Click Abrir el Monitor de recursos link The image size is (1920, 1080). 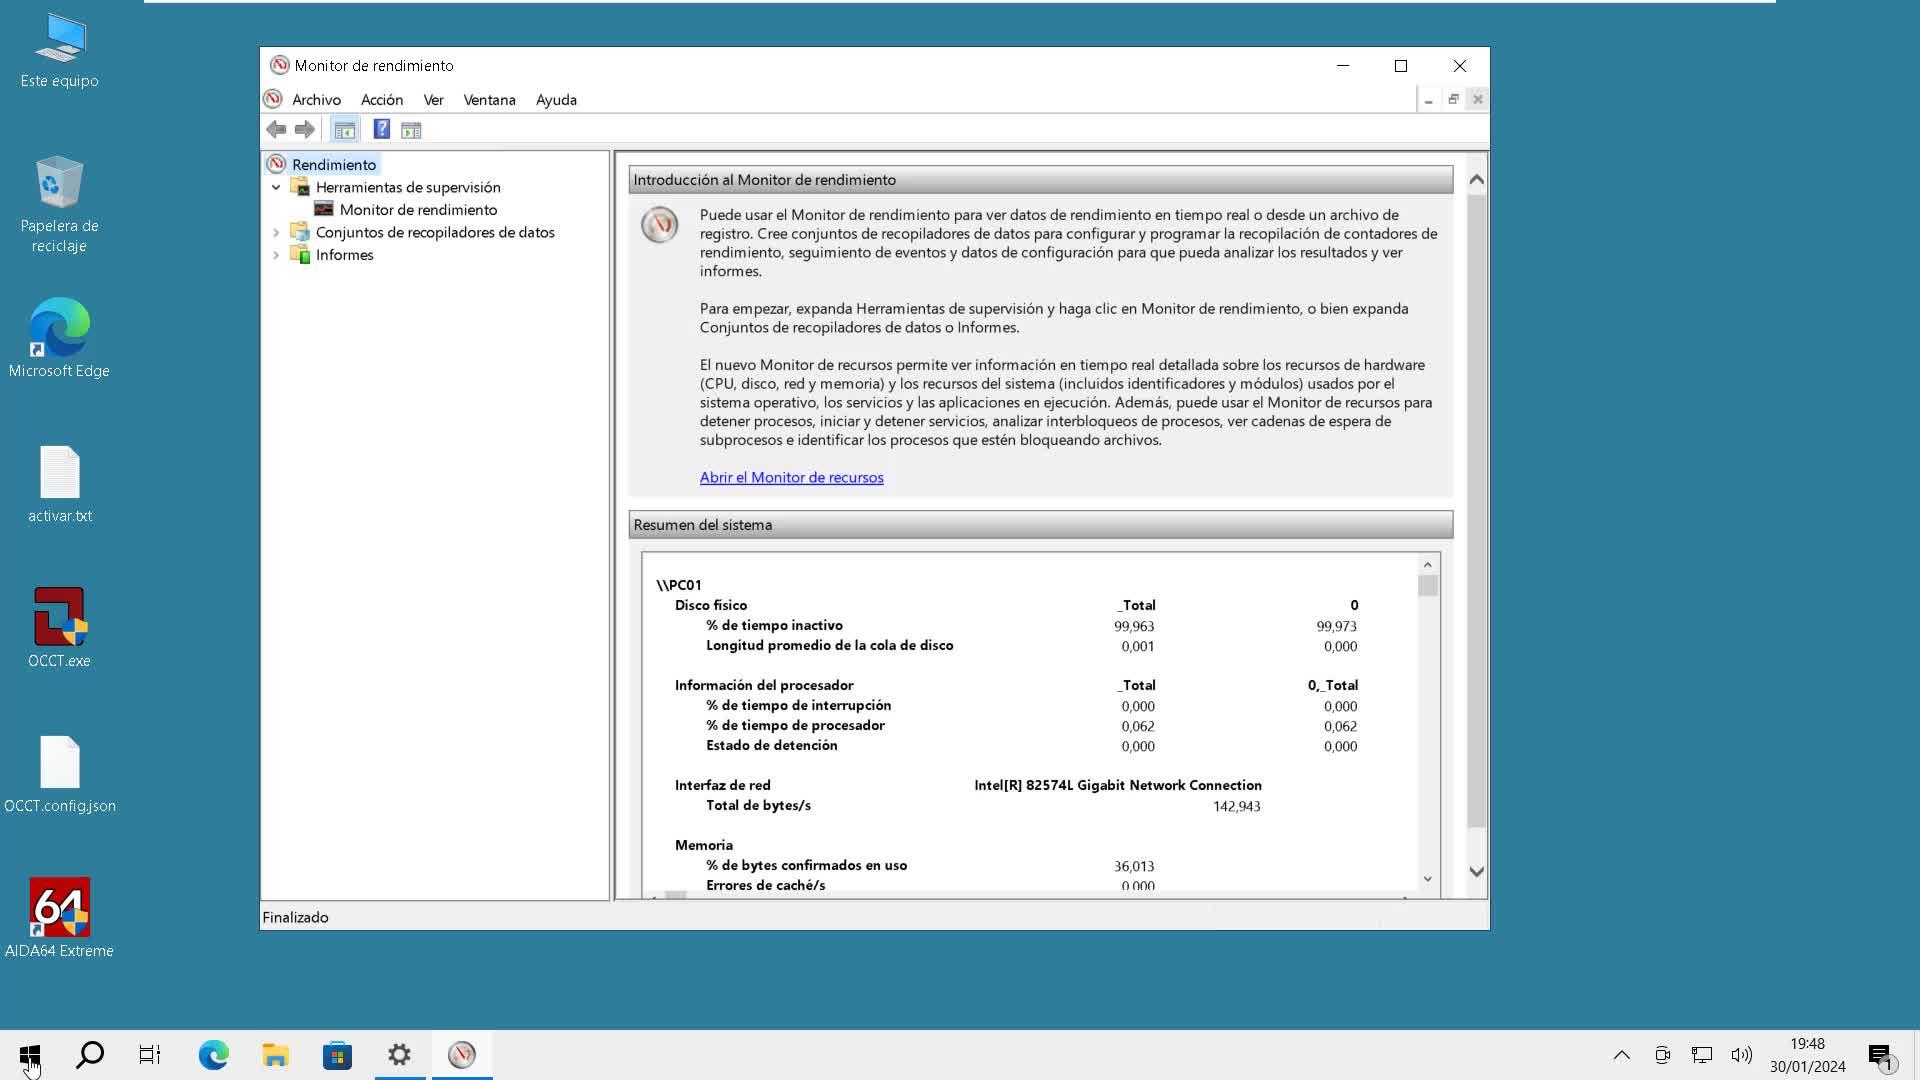(791, 477)
